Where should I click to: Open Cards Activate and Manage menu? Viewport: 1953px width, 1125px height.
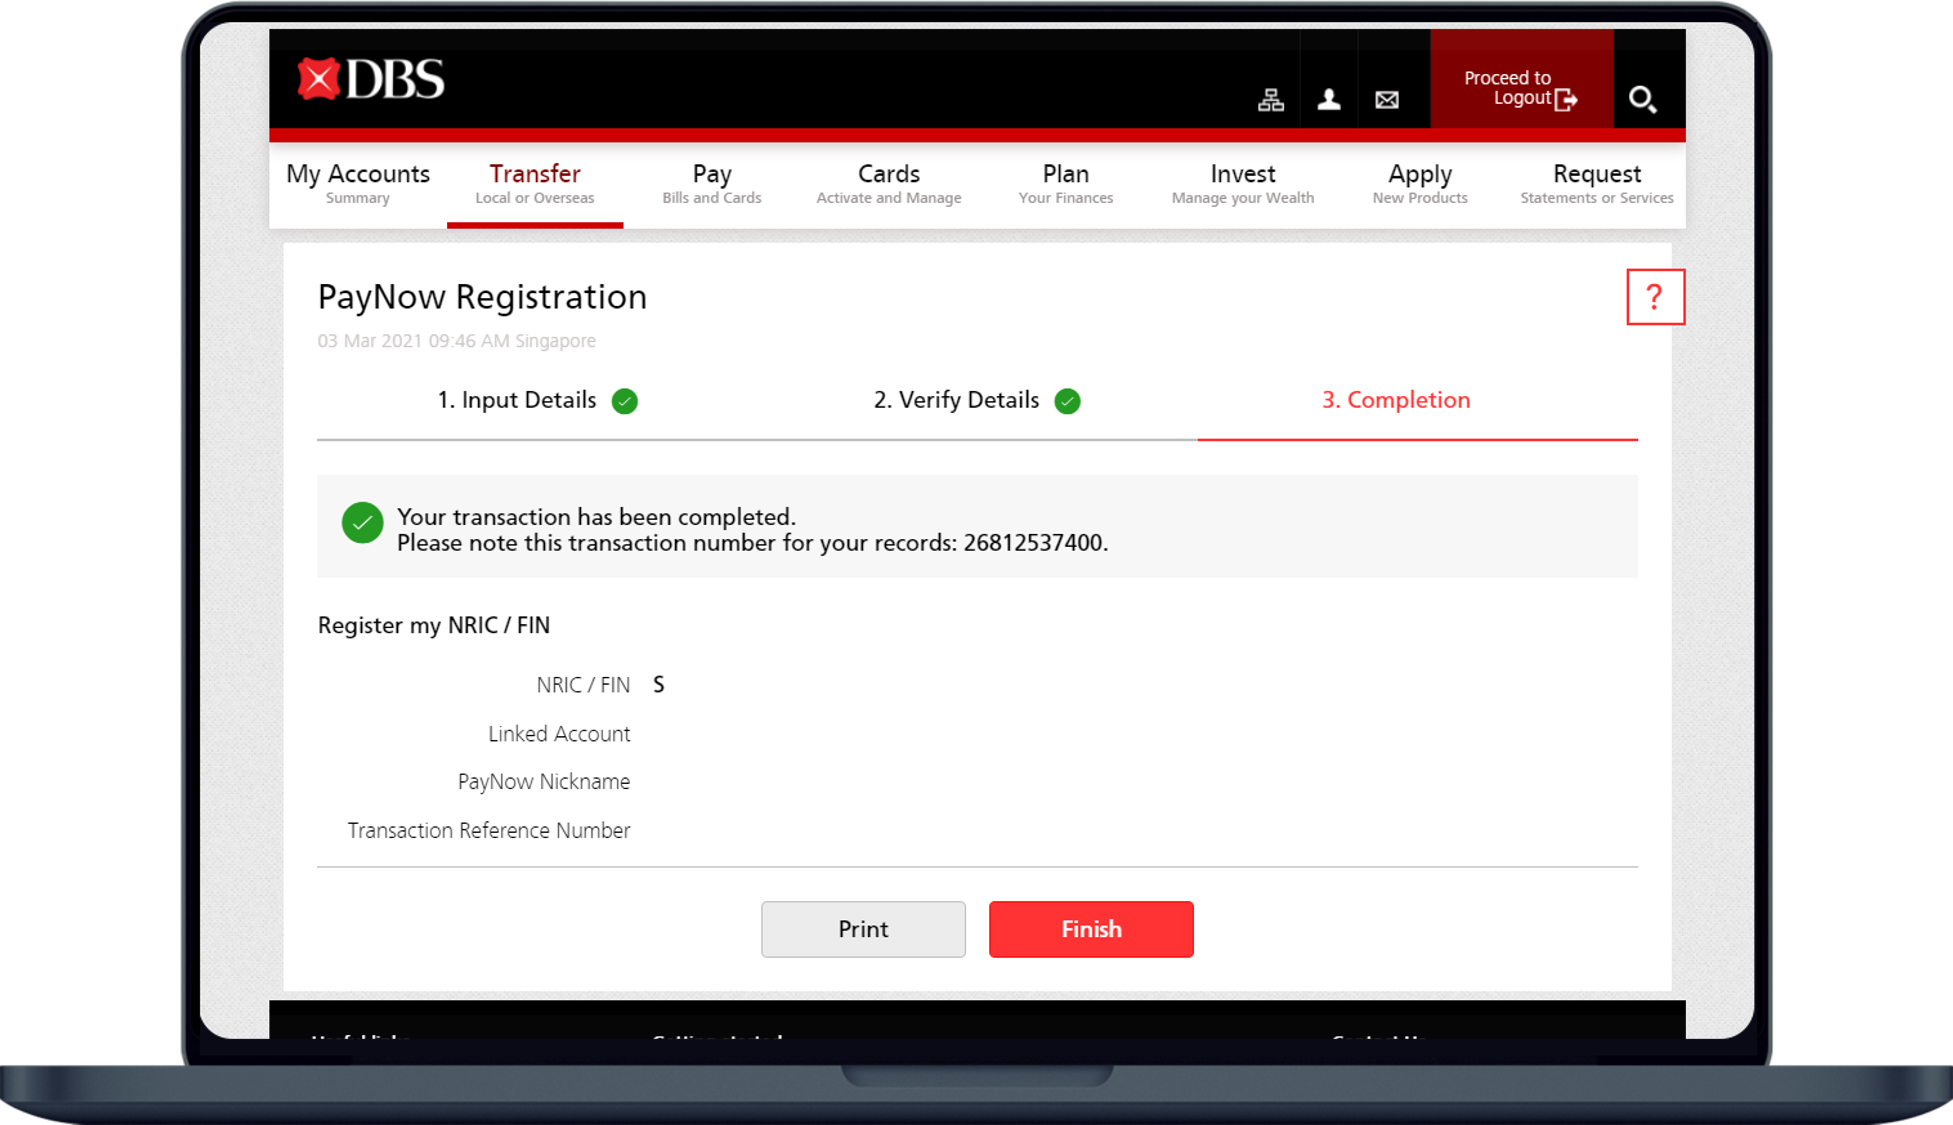pyautogui.click(x=889, y=184)
